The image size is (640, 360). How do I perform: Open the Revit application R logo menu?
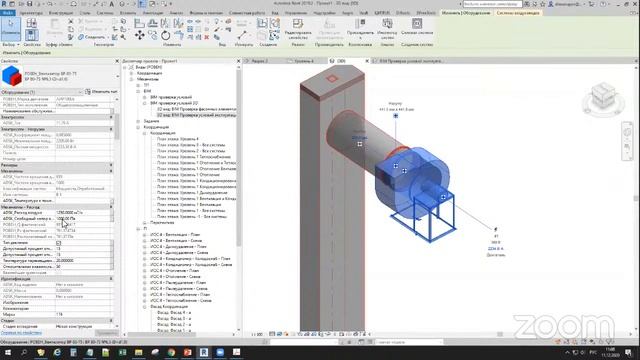[4, 4]
